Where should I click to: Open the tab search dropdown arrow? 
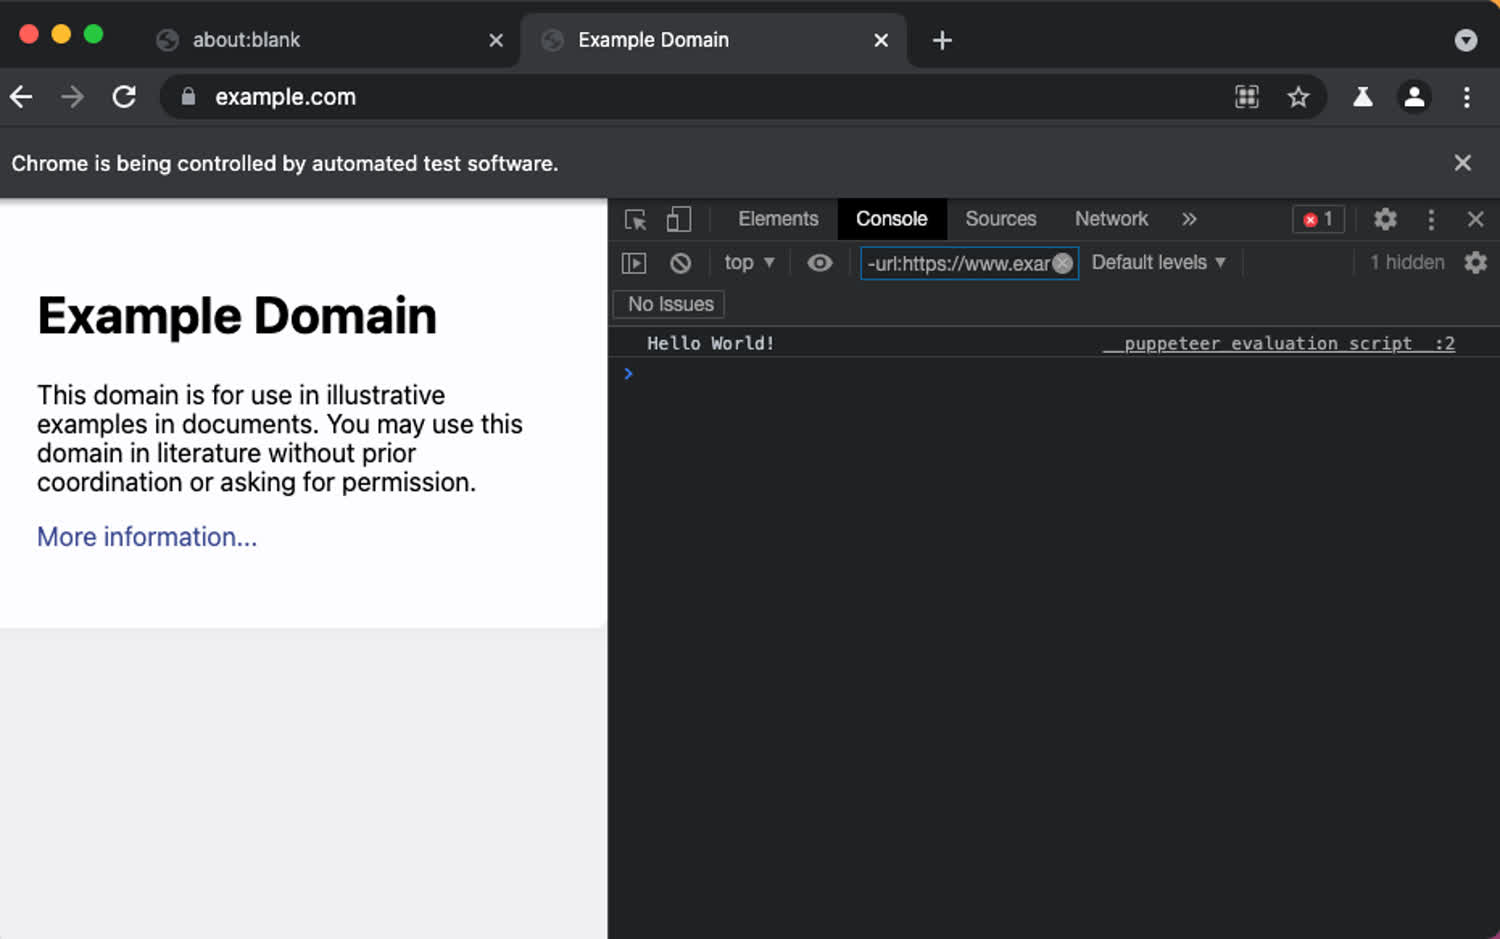click(1465, 40)
